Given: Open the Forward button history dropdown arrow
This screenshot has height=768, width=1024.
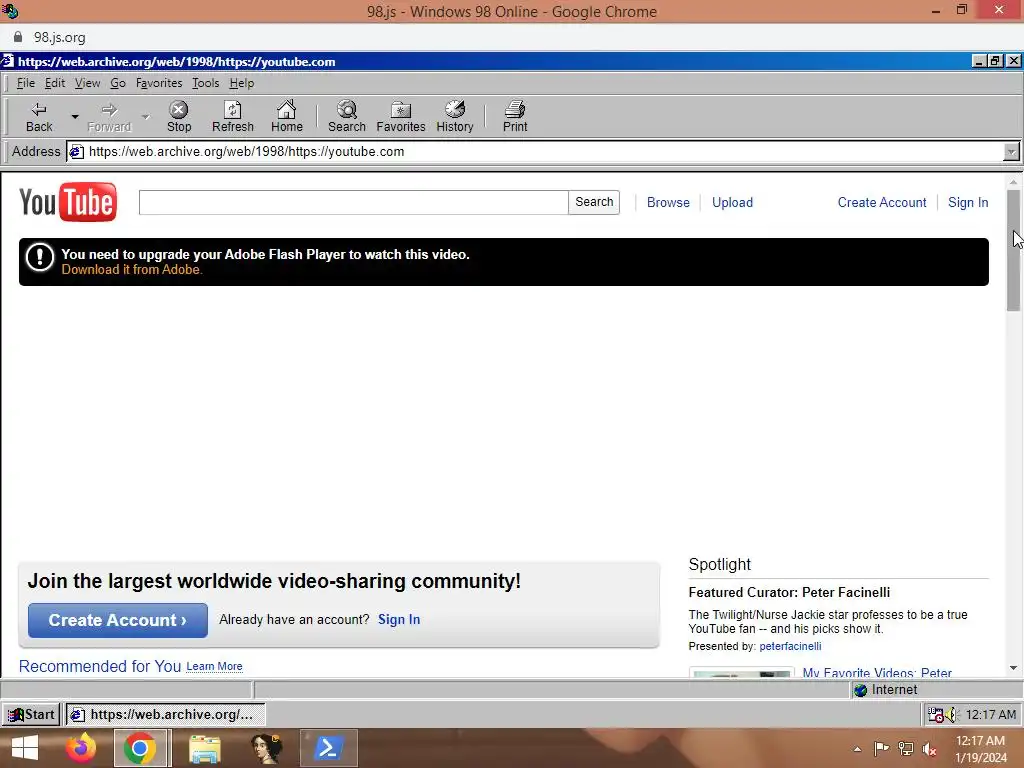Looking at the screenshot, I should point(146,117).
